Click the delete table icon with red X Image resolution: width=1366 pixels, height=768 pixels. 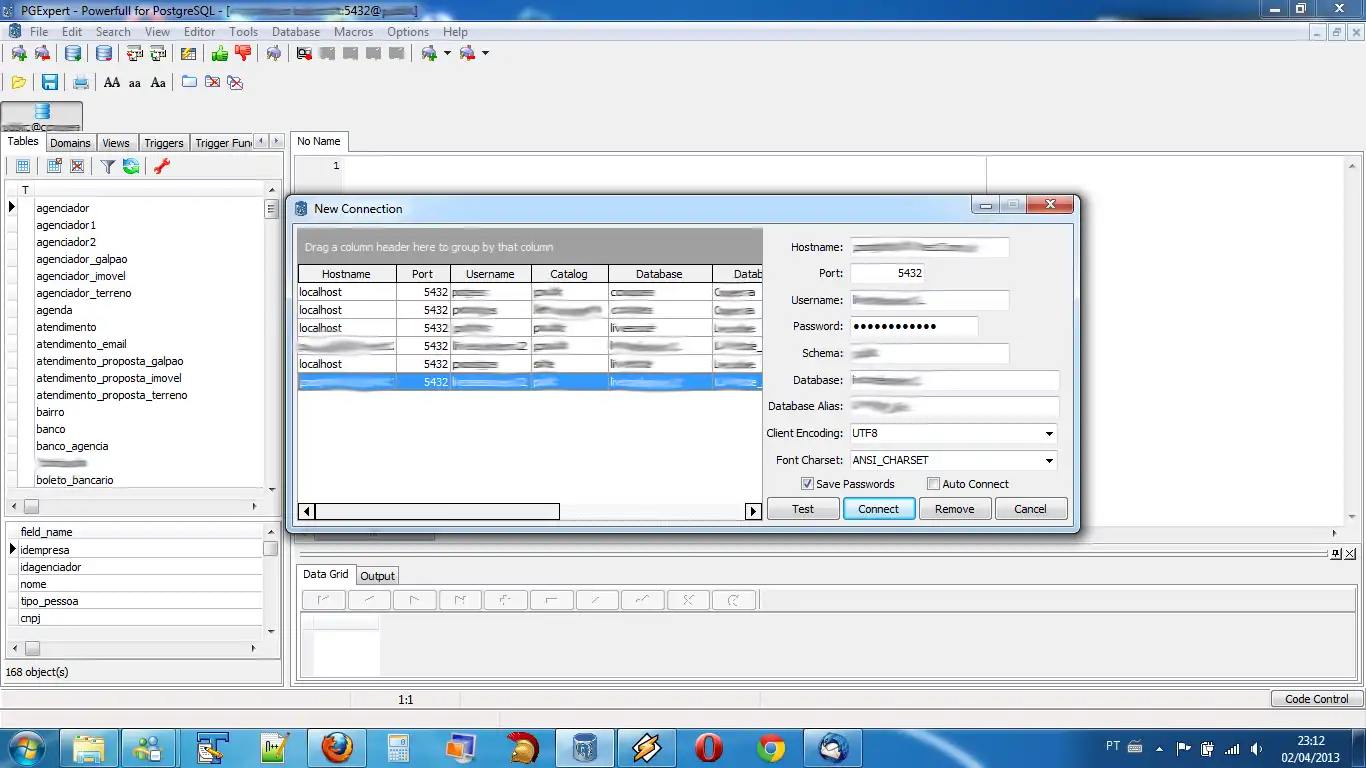pos(77,166)
